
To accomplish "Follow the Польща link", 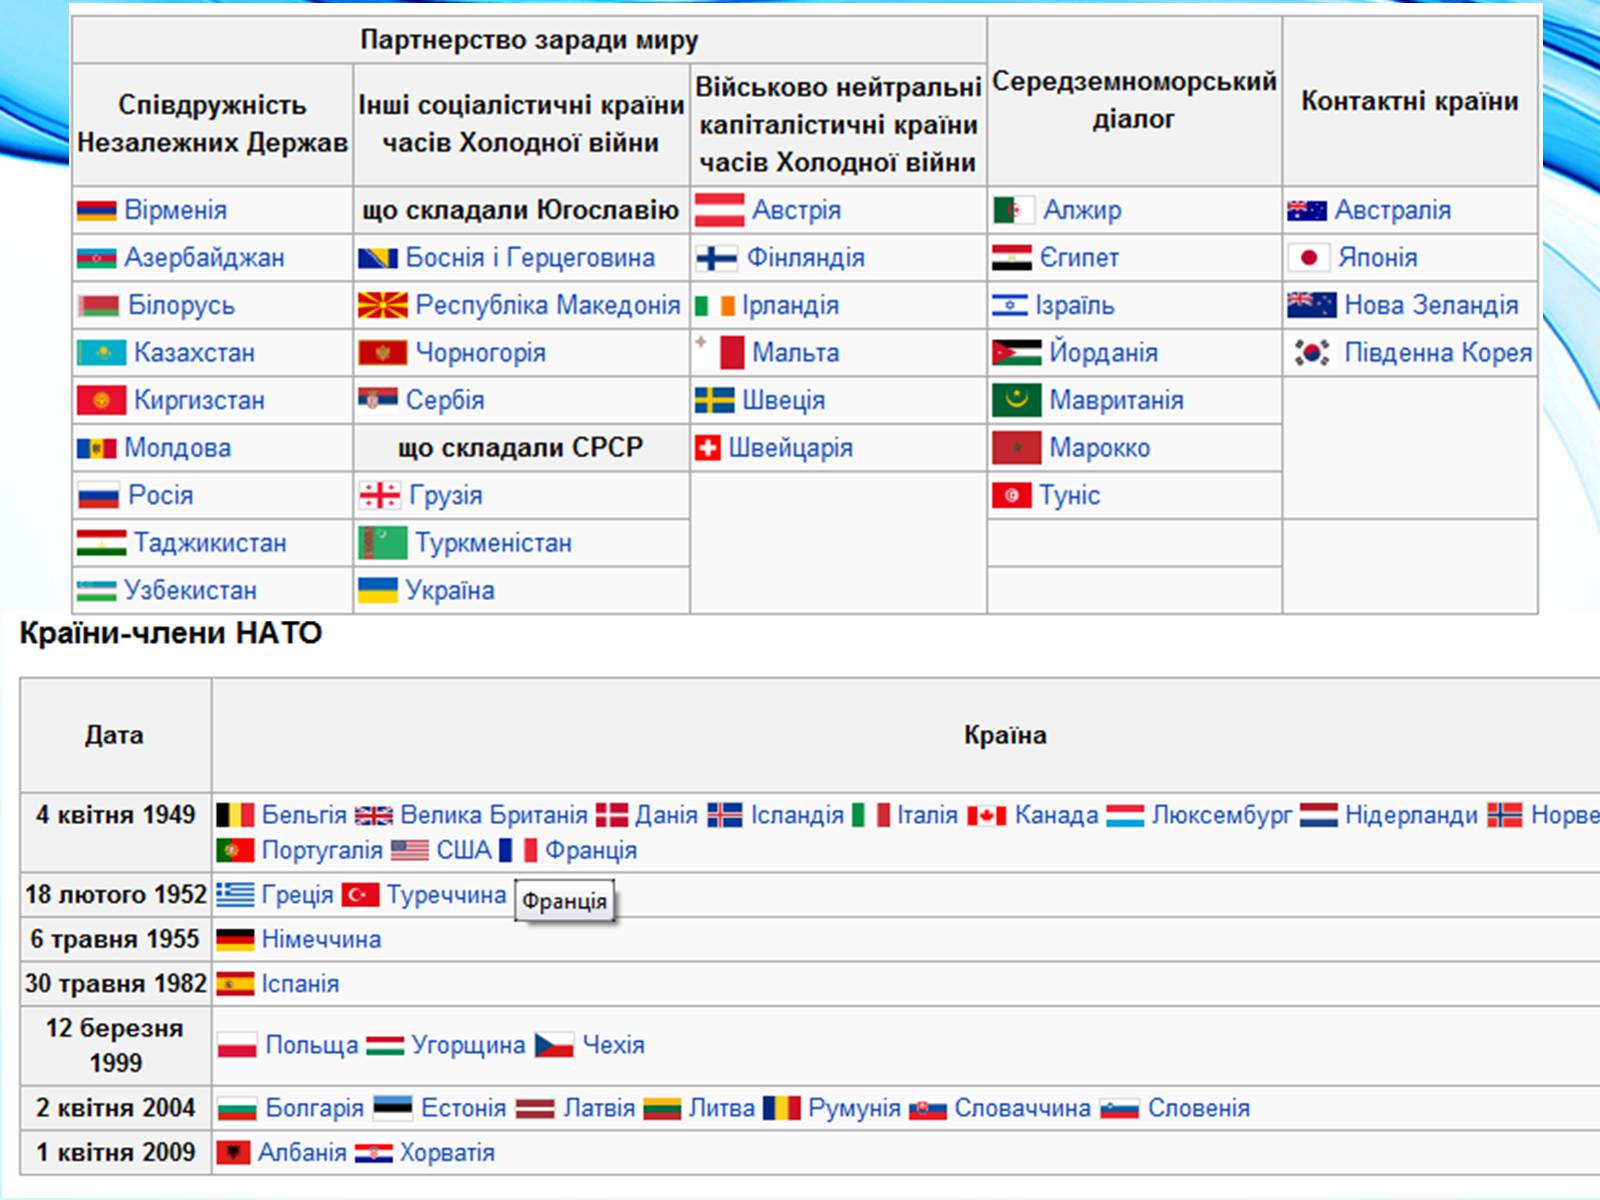I will [x=311, y=1045].
